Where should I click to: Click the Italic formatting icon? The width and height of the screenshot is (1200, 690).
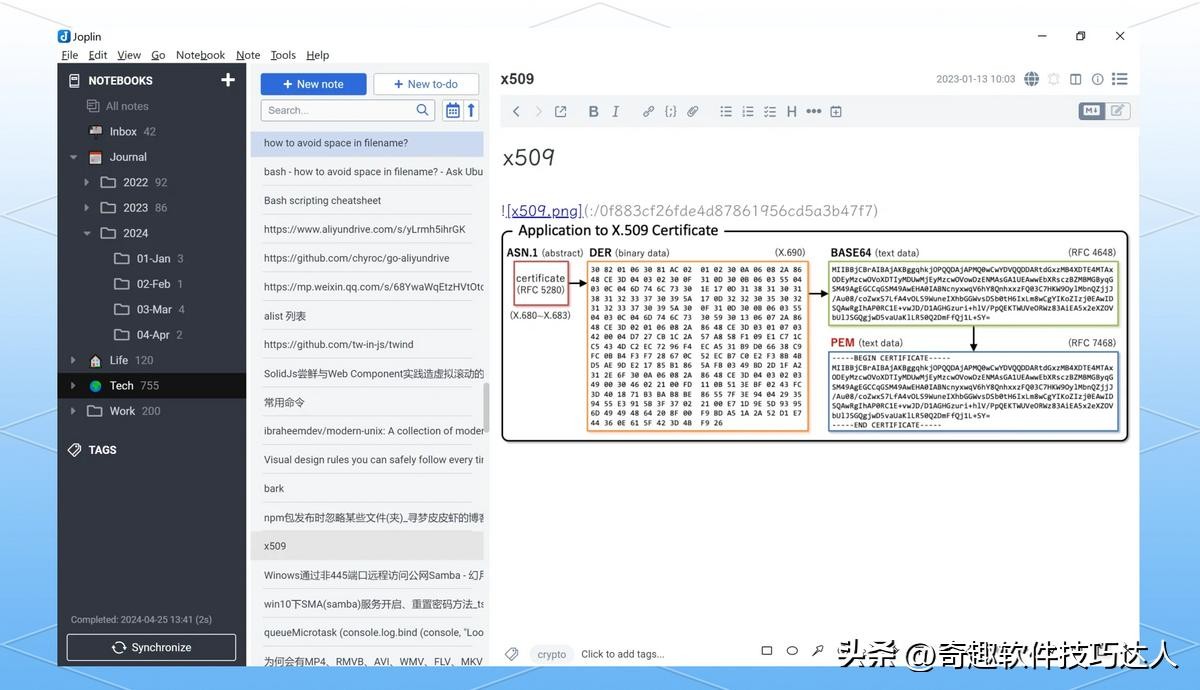[x=616, y=112]
